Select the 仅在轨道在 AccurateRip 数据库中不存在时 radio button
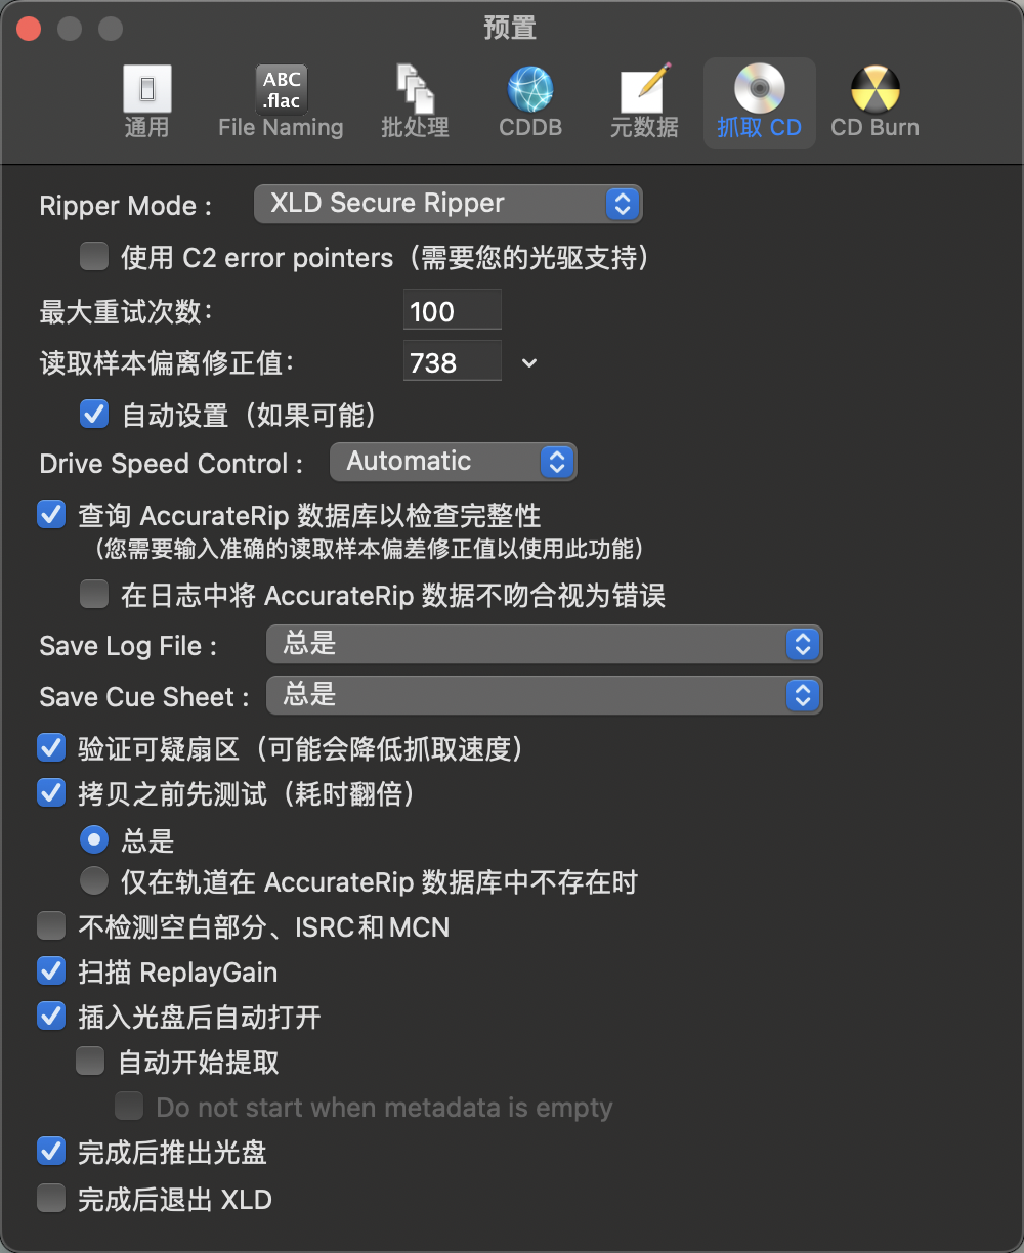 (x=94, y=881)
